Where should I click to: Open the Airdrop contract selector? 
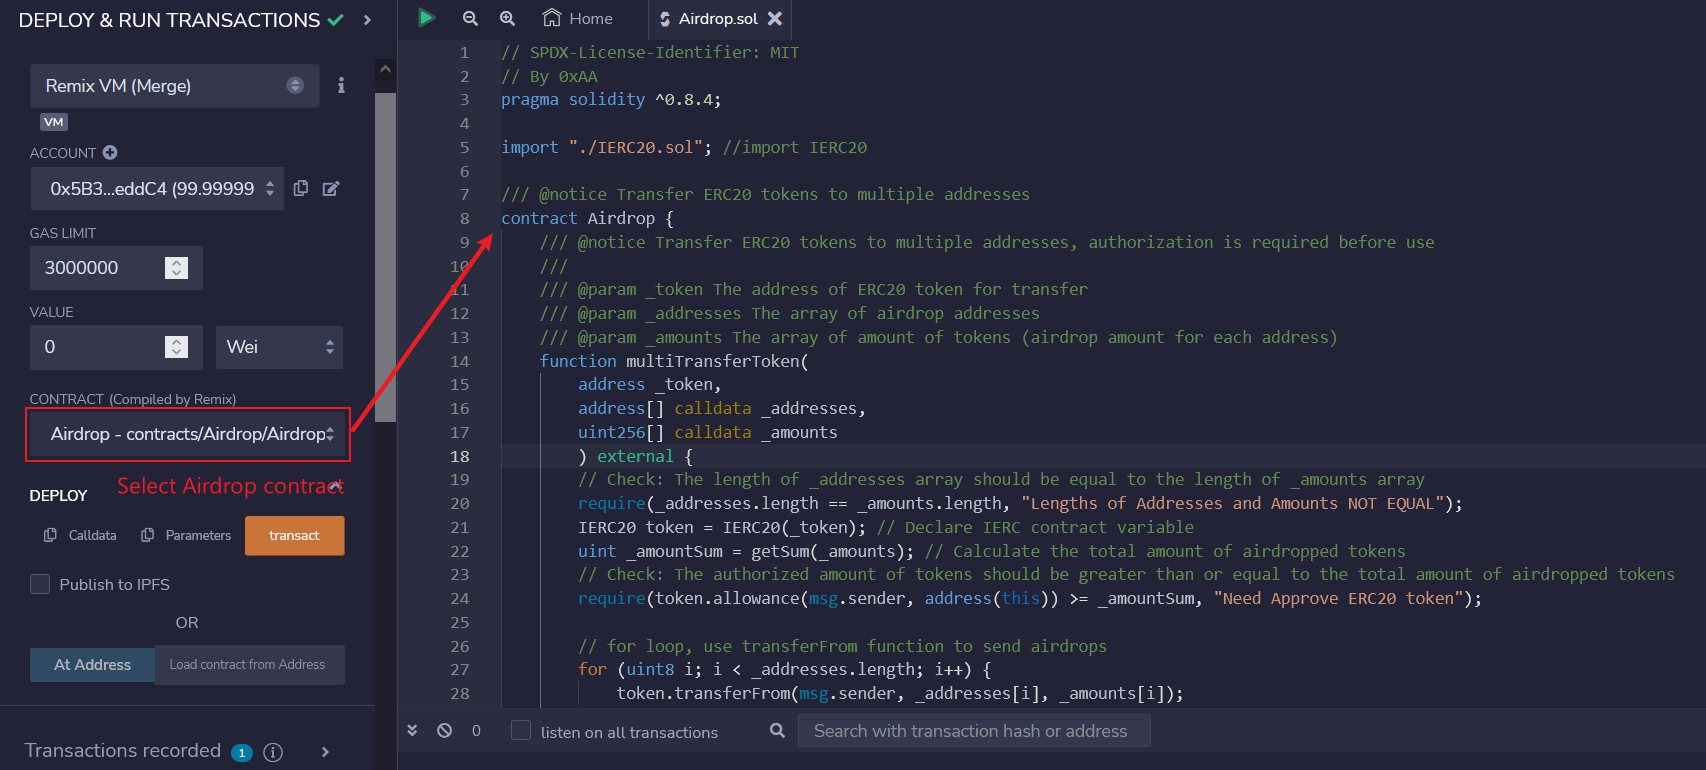click(x=188, y=434)
